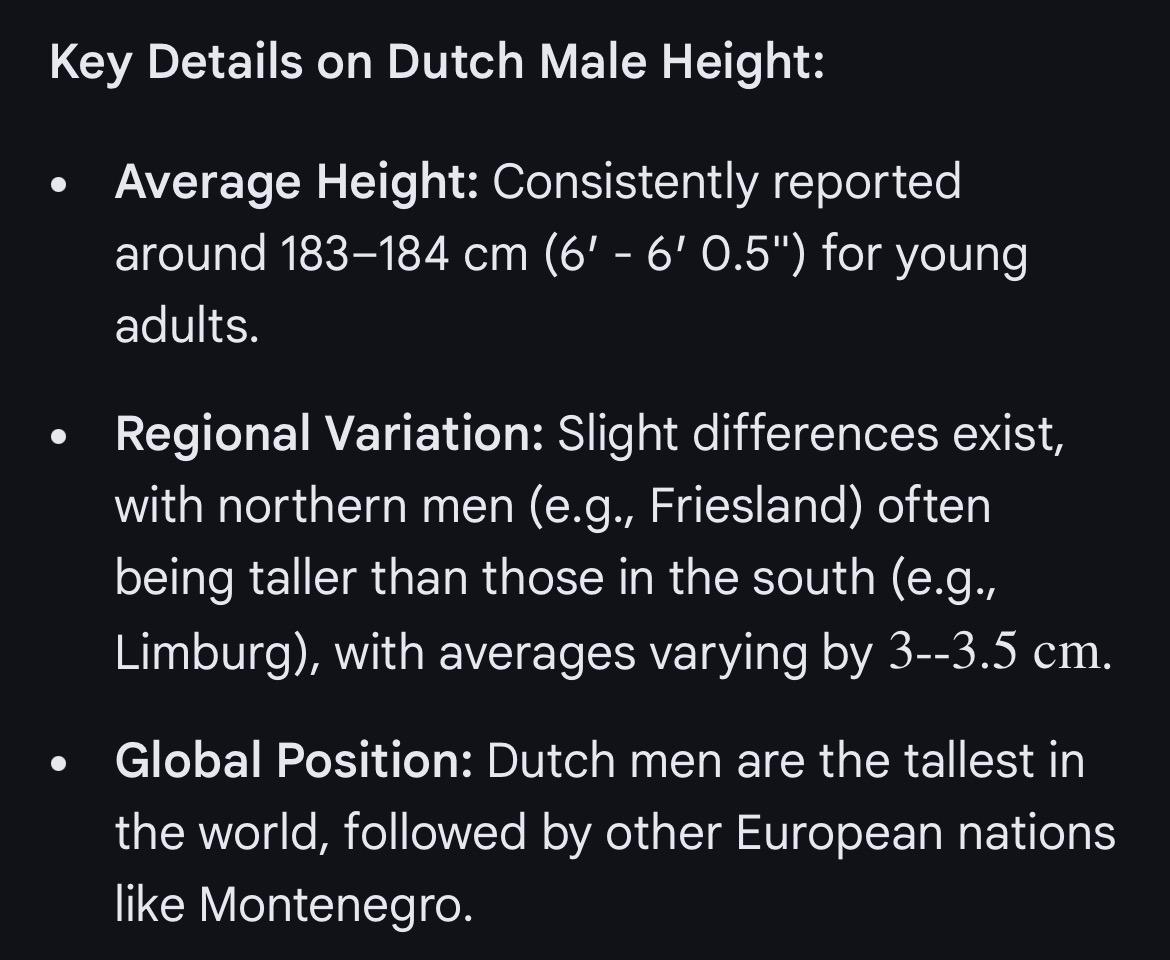Viewport: 1170px width, 960px height.
Task: Click the word "Montenegro"
Action: point(333,905)
